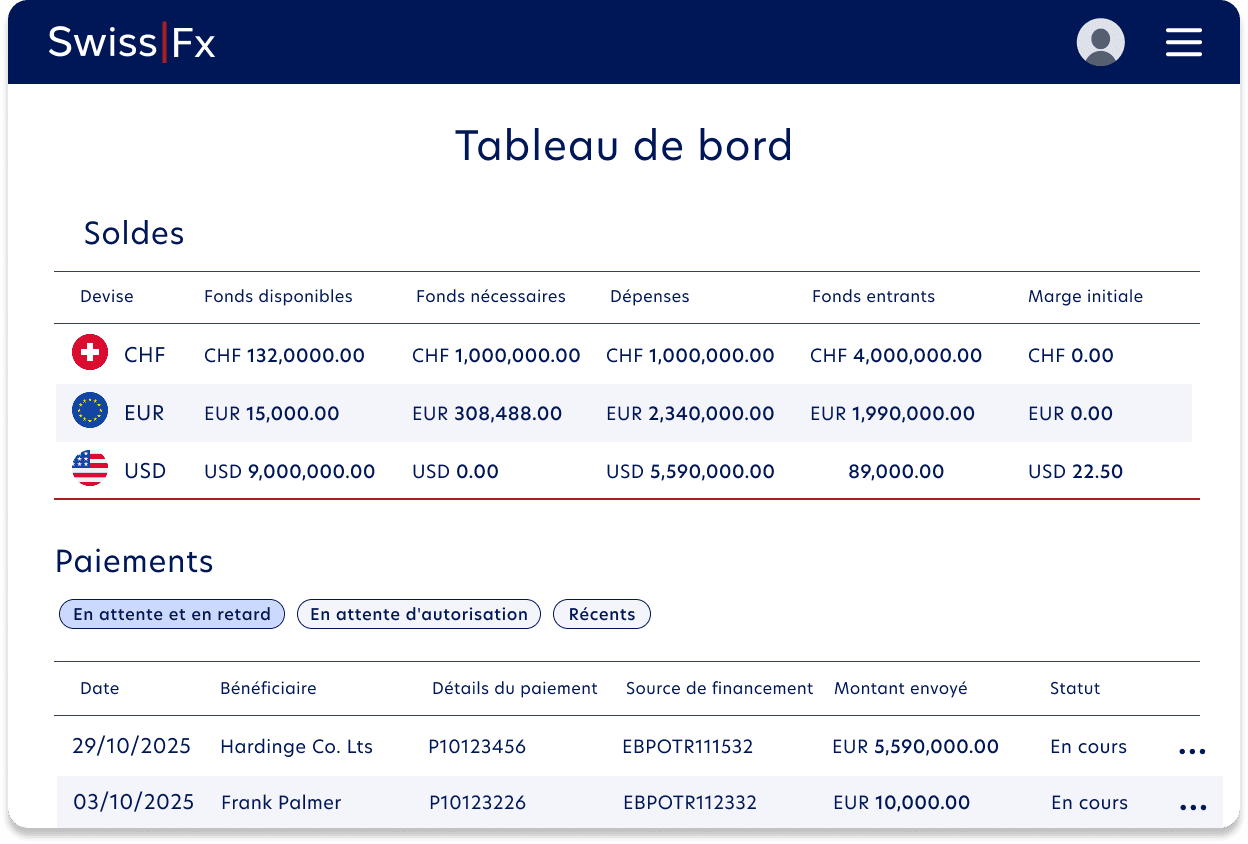Click the payment reference P10123456

click(x=477, y=746)
